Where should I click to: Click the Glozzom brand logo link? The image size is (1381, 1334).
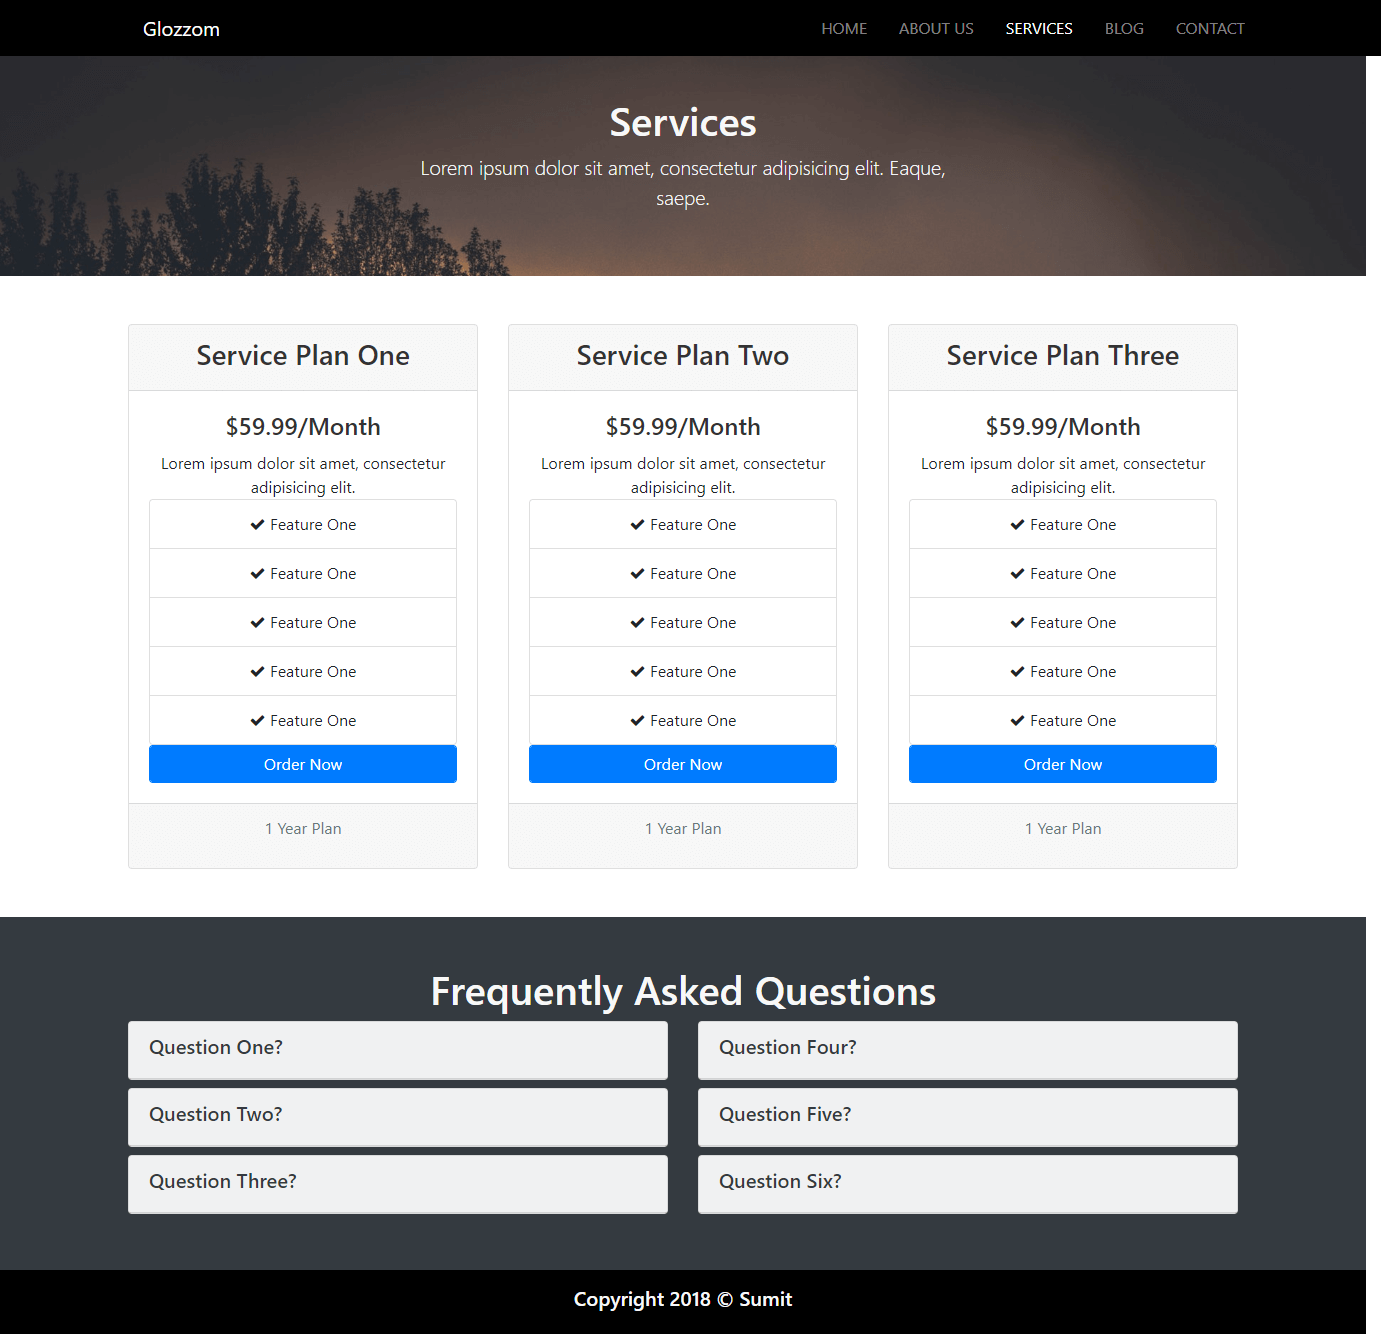point(181,29)
